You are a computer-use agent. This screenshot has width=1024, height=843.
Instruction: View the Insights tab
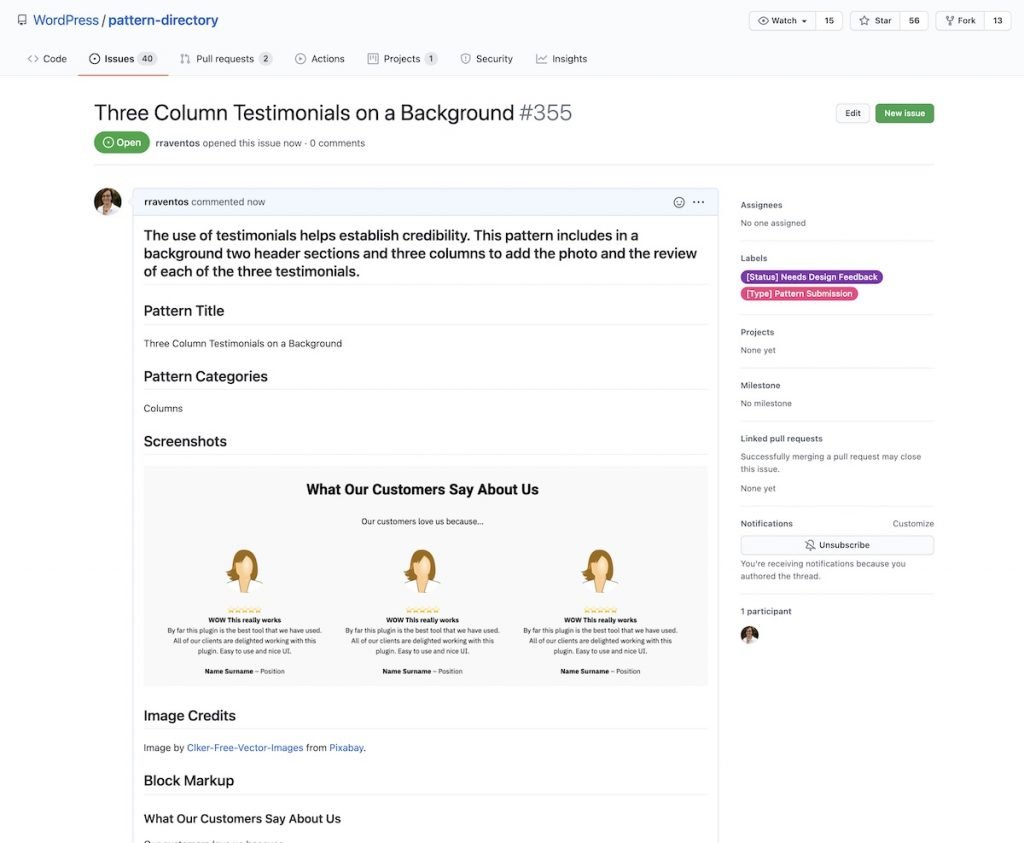561,59
